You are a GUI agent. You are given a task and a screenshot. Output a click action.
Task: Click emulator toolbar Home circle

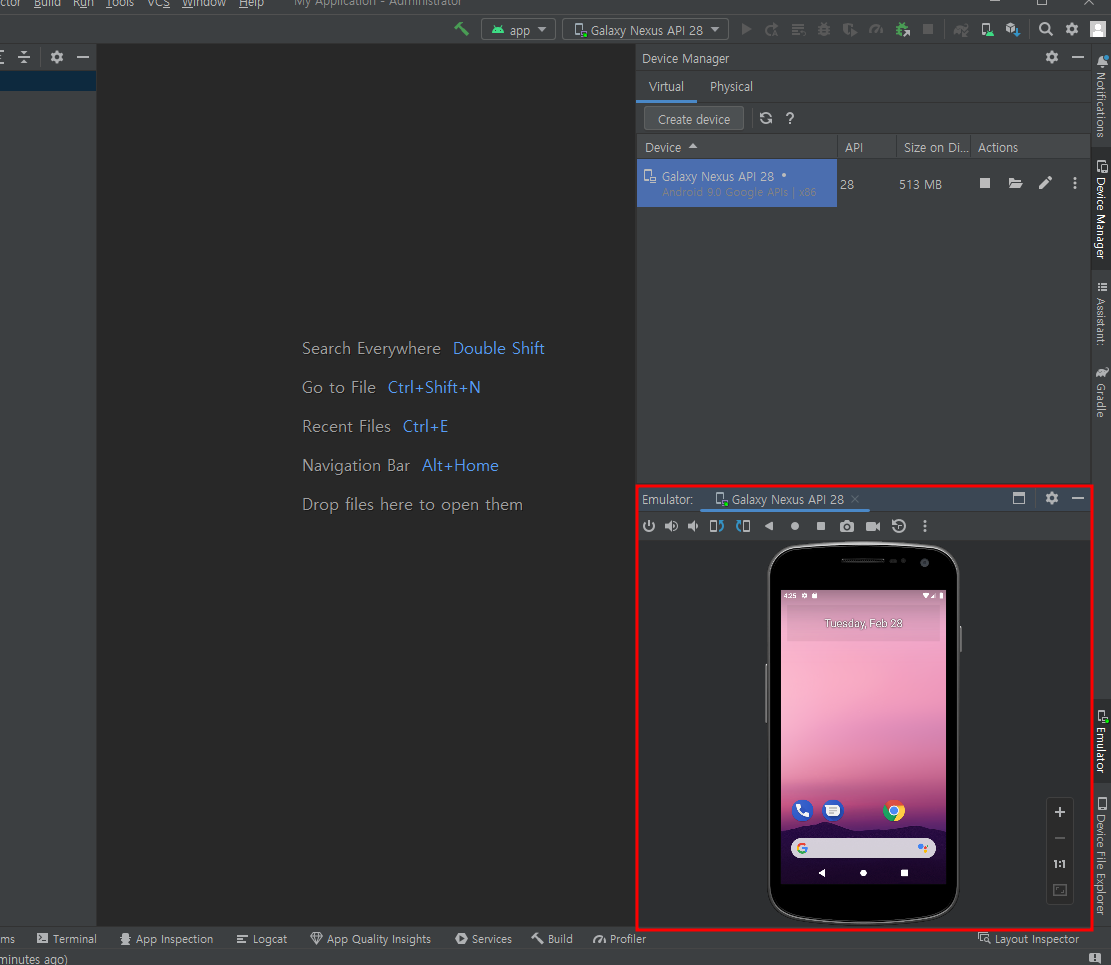pyautogui.click(x=795, y=526)
